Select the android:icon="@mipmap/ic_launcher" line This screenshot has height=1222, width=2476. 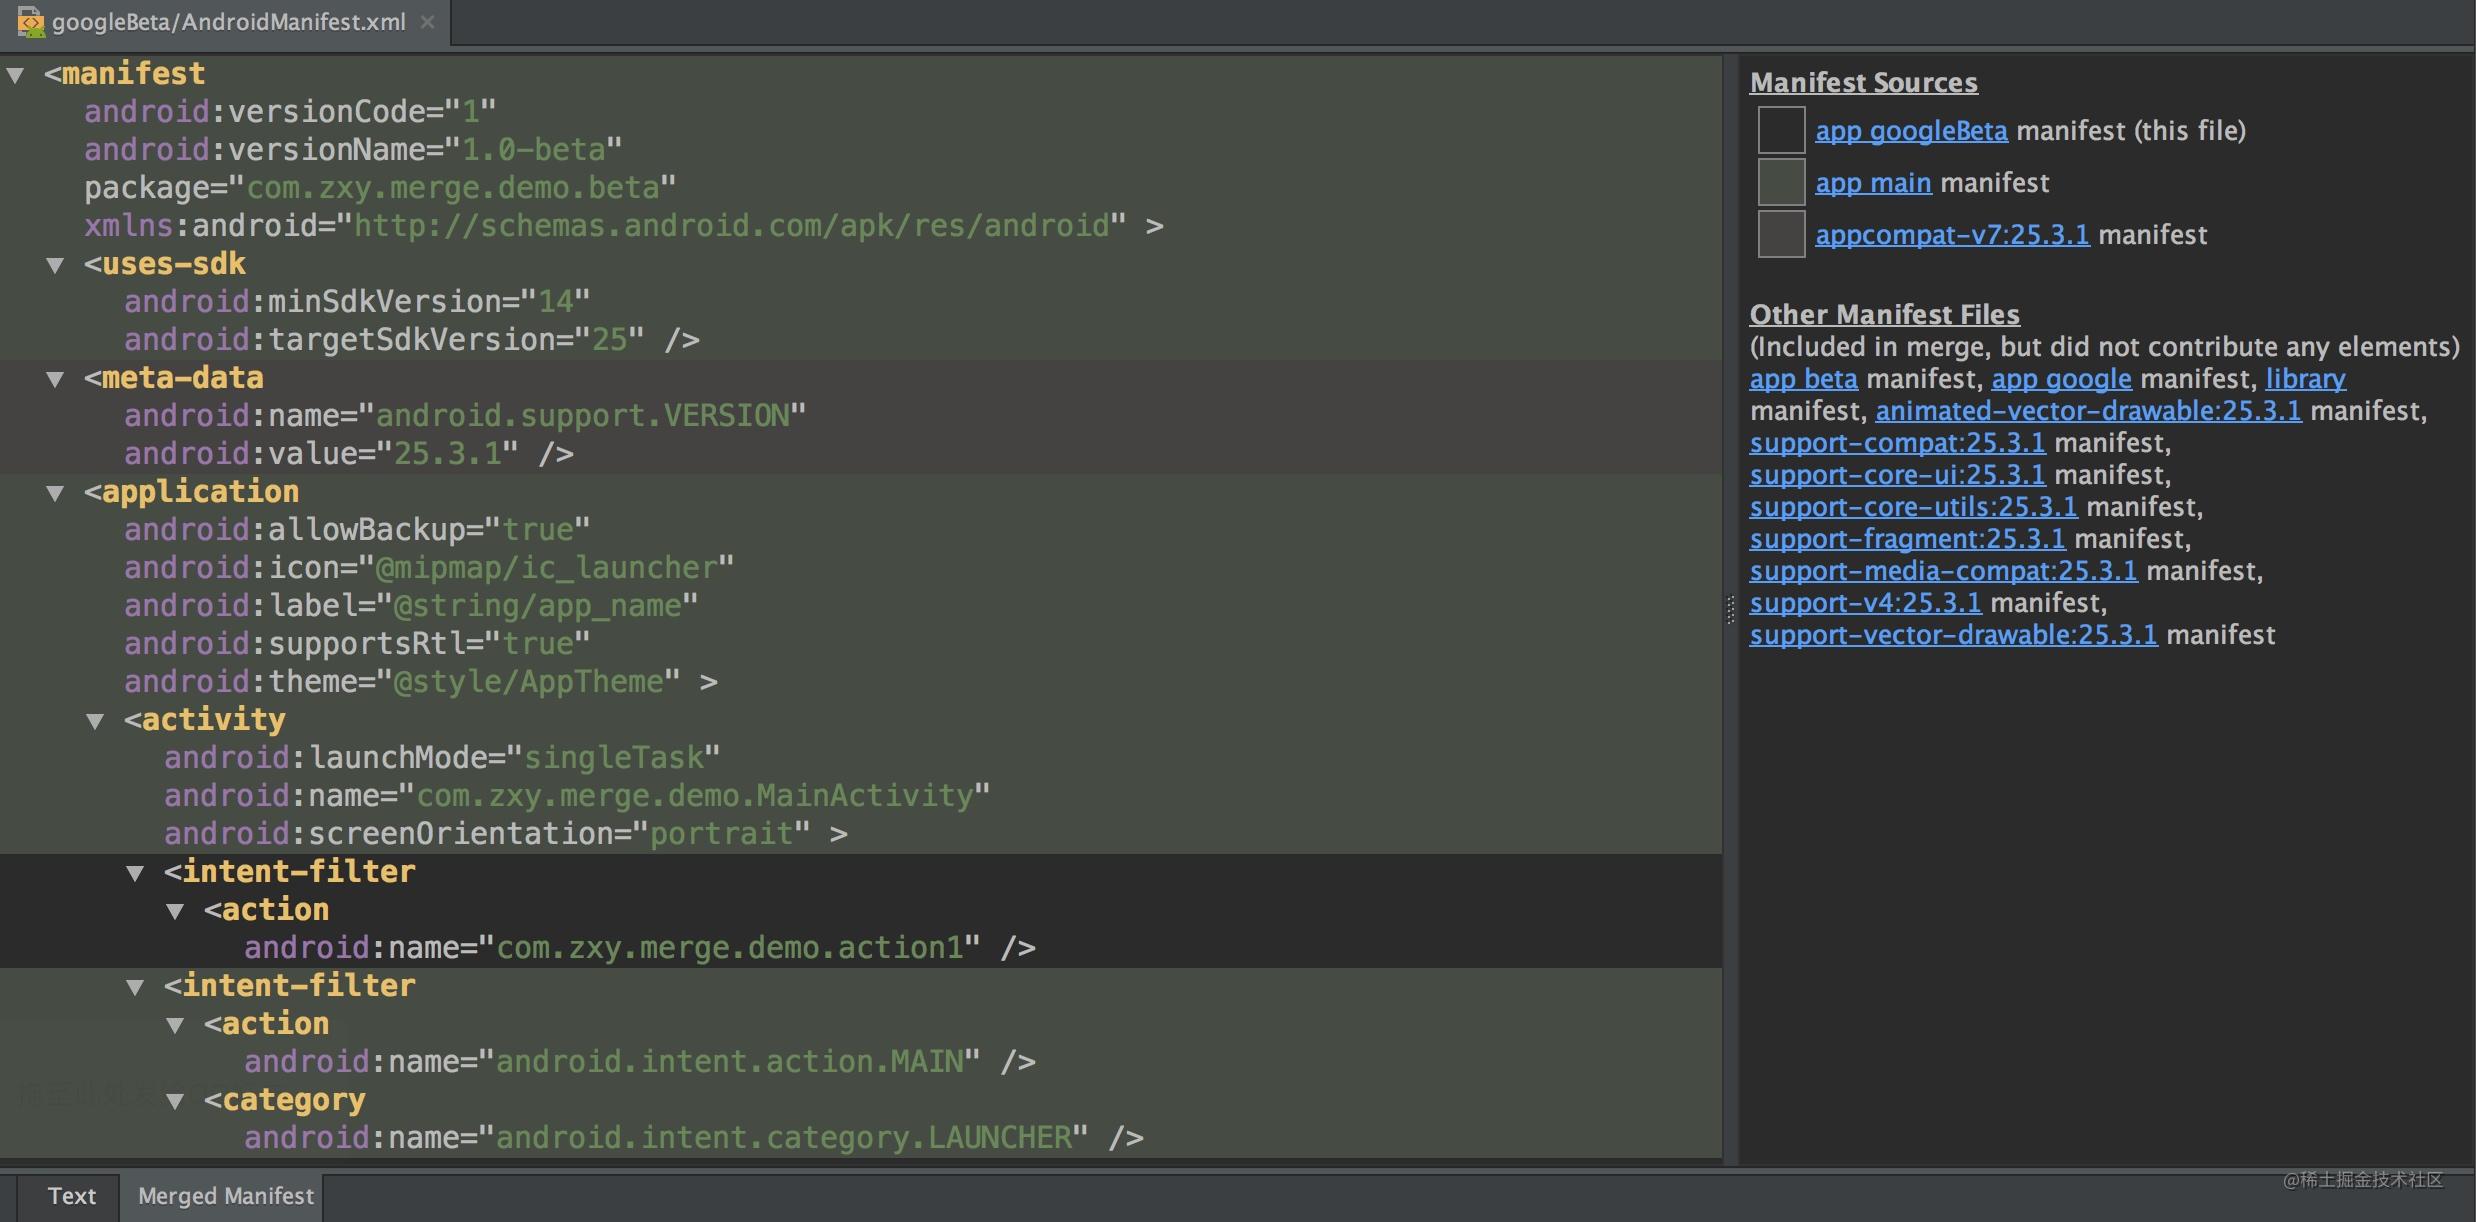(x=429, y=568)
